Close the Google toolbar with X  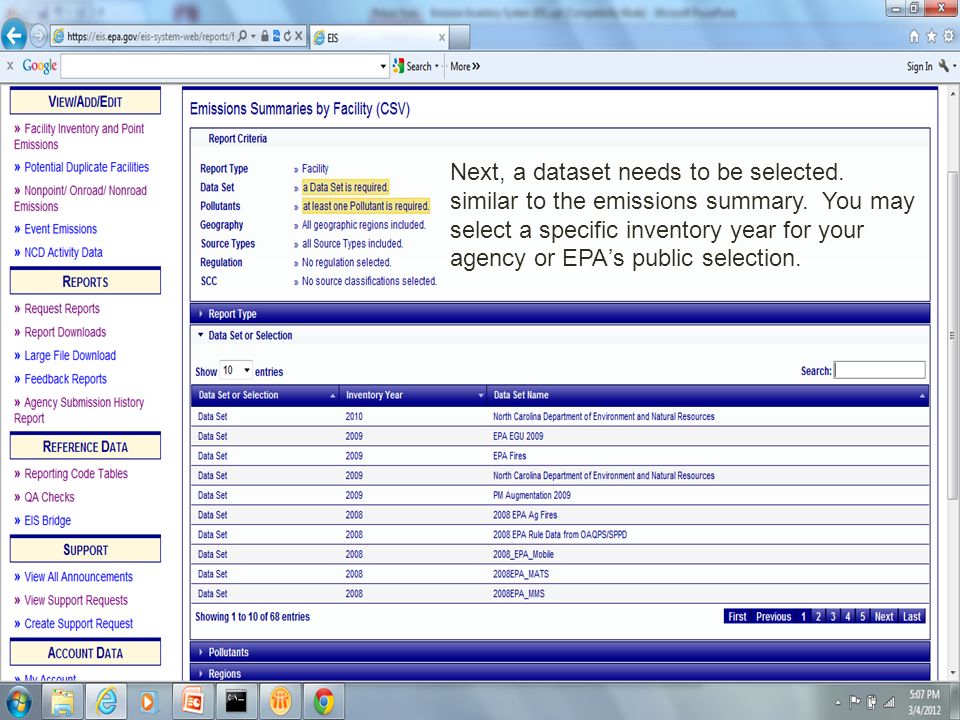tap(10, 66)
